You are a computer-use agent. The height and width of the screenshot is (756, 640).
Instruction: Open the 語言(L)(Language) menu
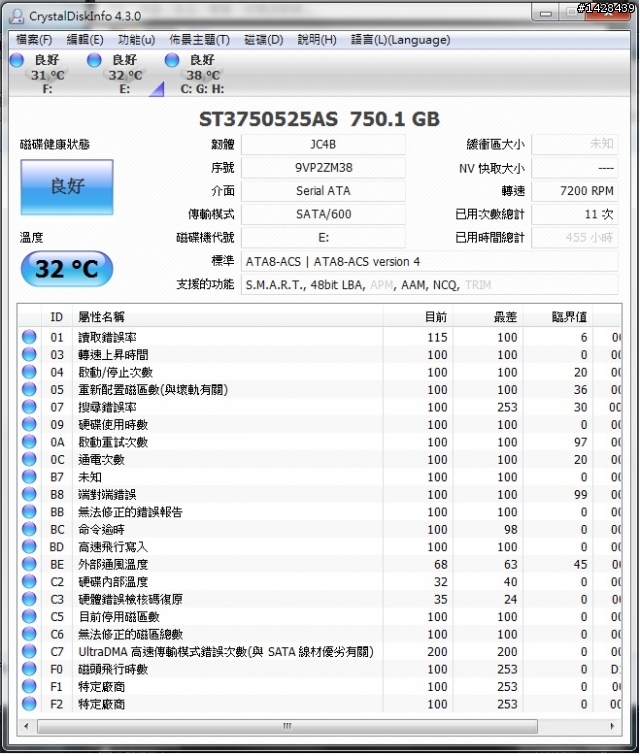tap(400, 40)
